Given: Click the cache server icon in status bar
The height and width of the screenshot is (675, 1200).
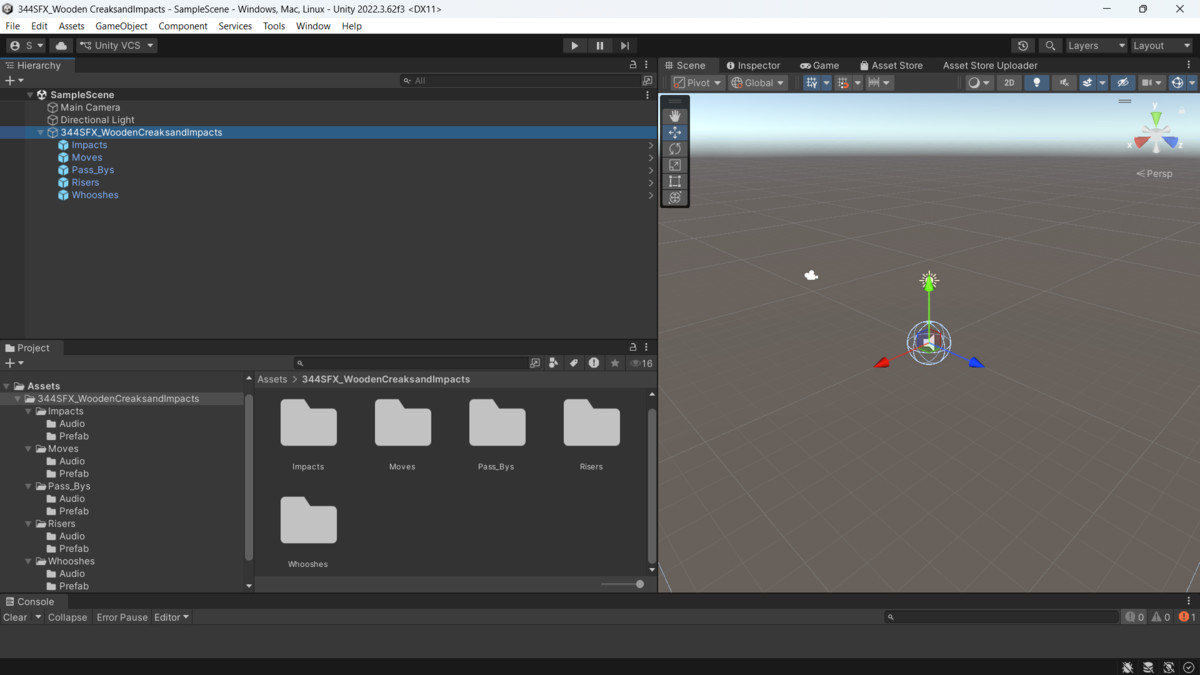Looking at the screenshot, I should pos(1148,667).
